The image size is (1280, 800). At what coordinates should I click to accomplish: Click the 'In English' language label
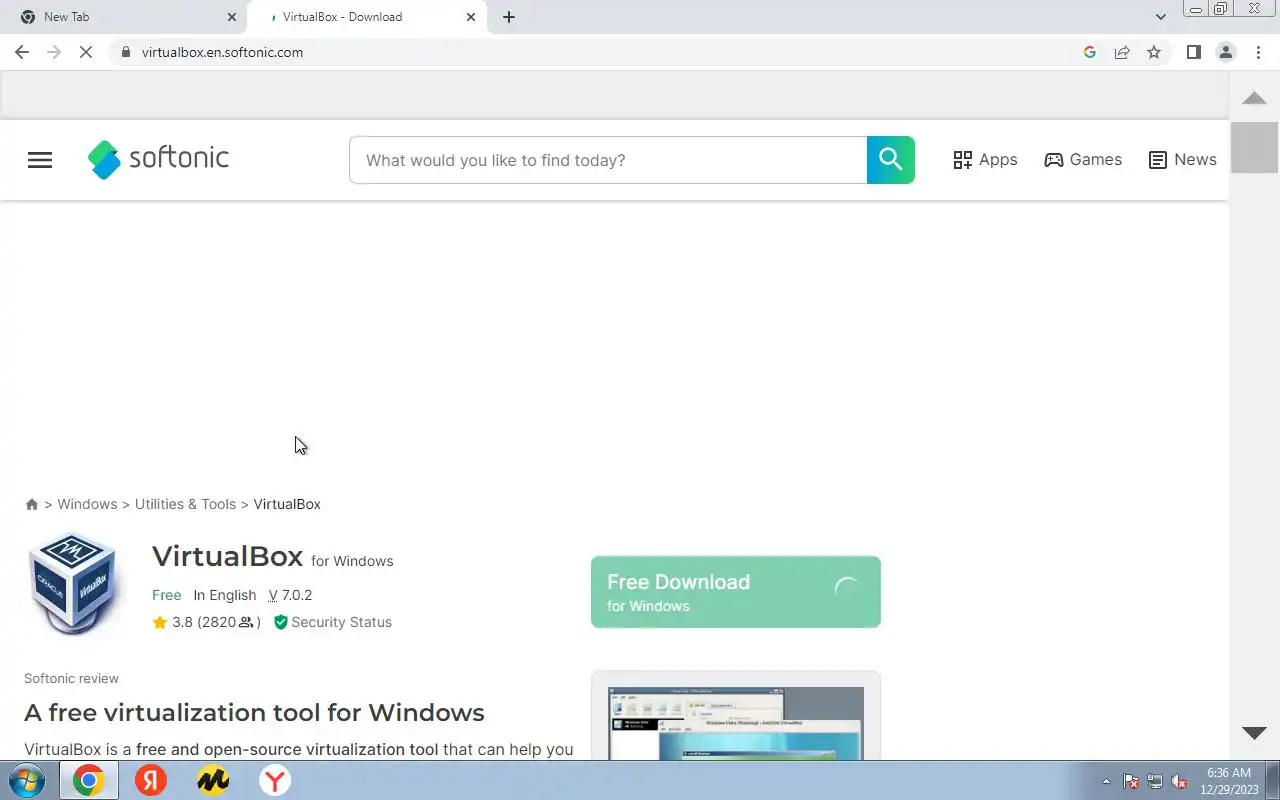click(x=225, y=595)
